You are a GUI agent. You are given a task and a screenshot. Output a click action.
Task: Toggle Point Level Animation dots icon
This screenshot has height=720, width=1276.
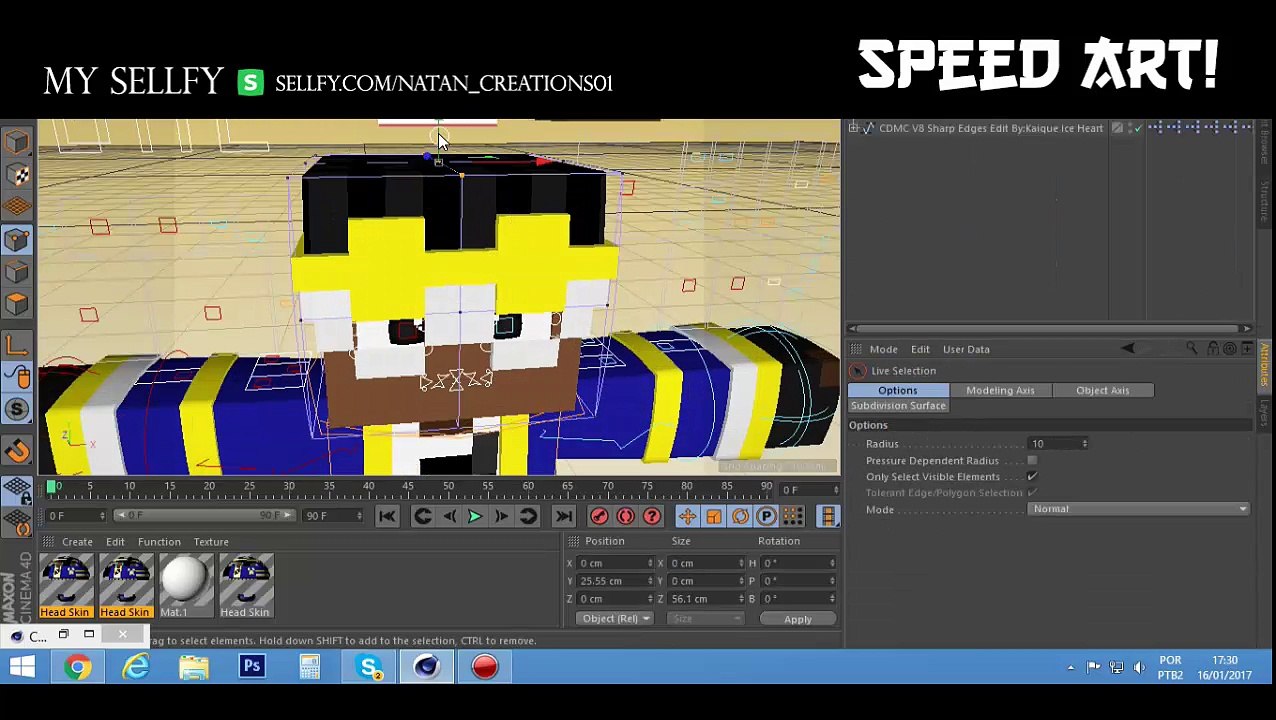(x=792, y=516)
